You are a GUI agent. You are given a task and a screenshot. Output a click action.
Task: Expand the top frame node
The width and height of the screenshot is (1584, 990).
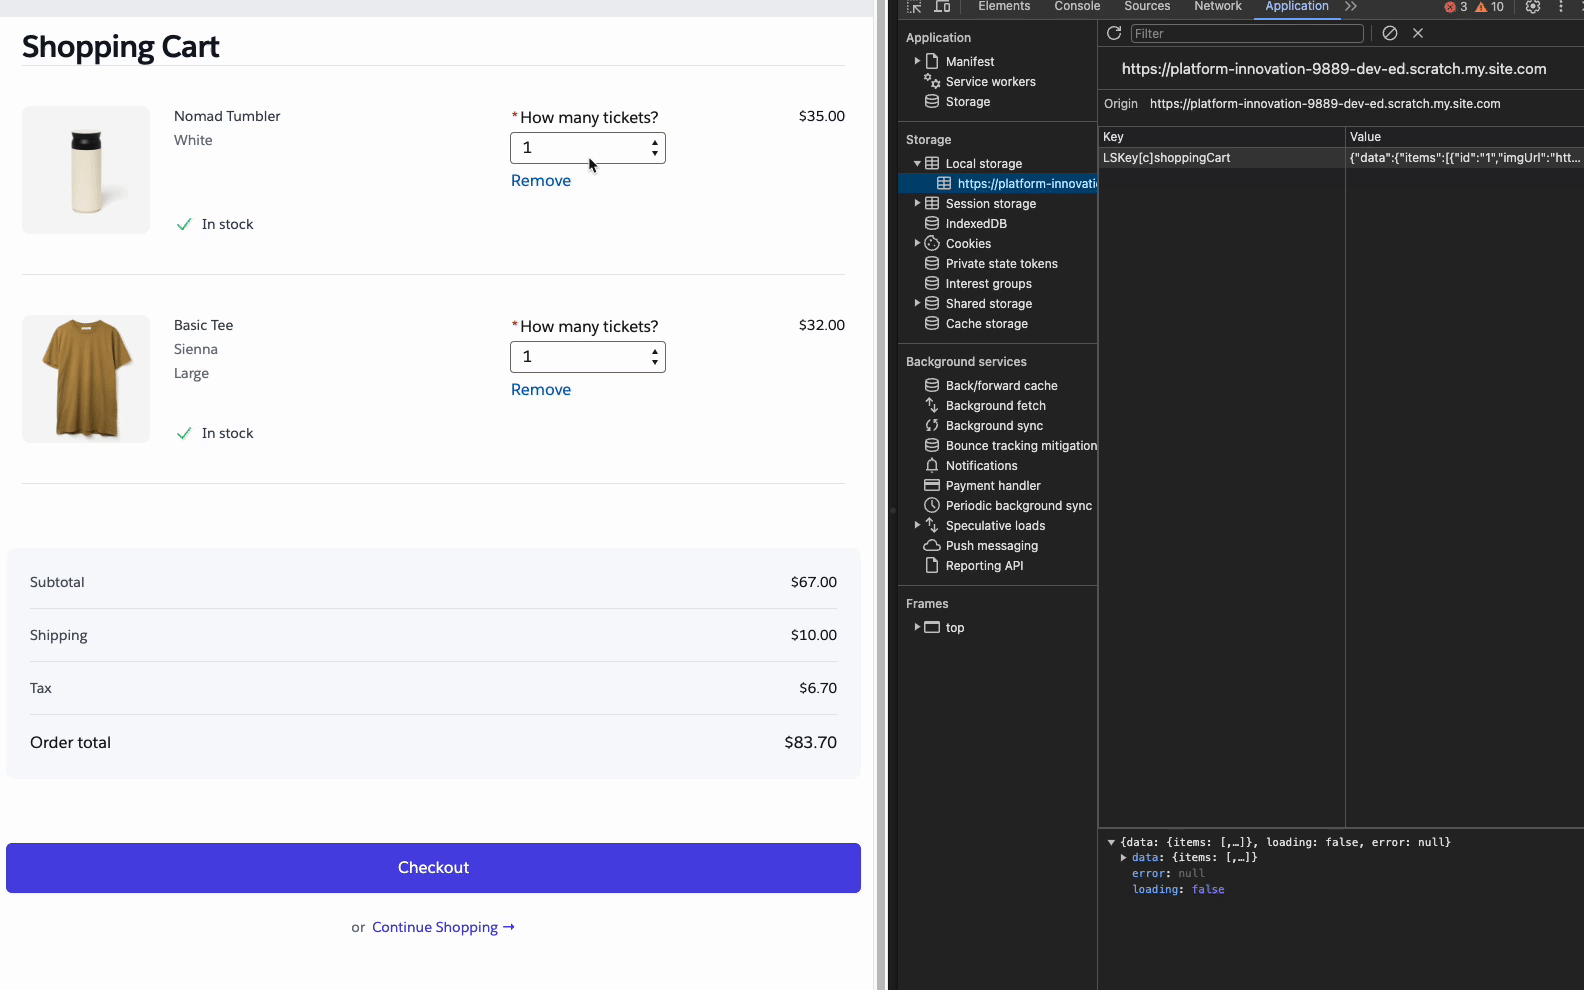(x=917, y=627)
